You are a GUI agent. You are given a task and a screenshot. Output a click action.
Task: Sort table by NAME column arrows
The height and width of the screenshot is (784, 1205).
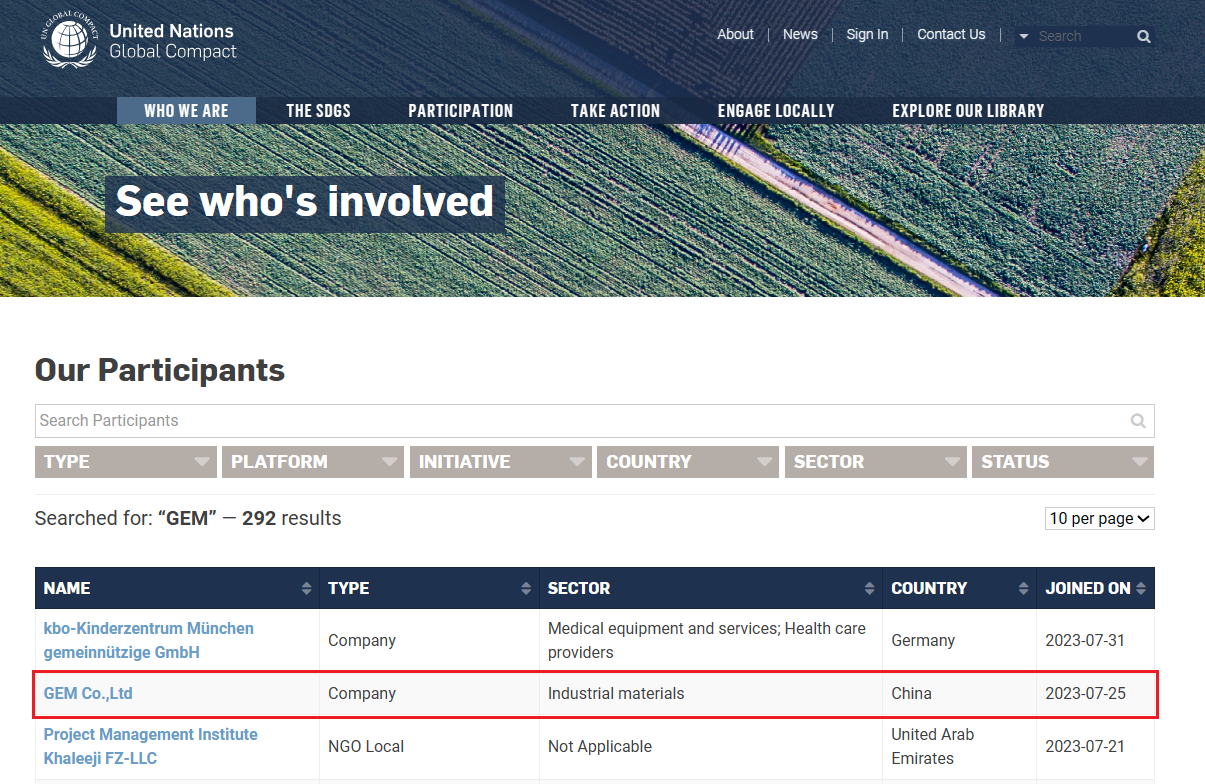pos(306,589)
